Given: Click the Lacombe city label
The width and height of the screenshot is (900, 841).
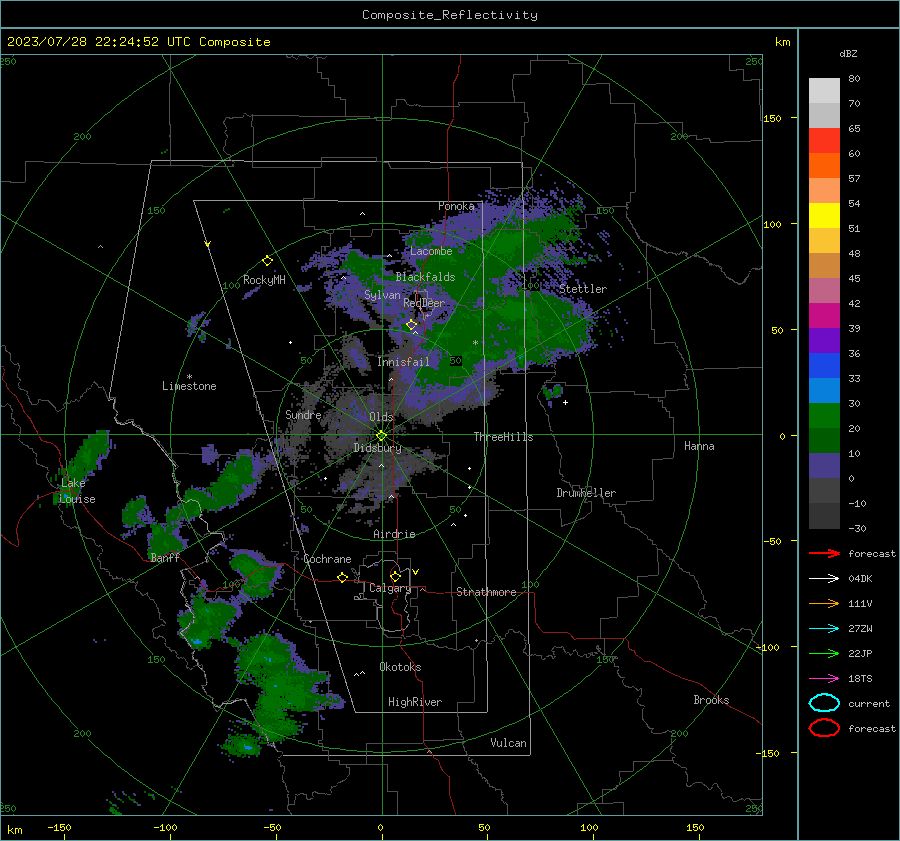Looking at the screenshot, I should pos(431,251).
